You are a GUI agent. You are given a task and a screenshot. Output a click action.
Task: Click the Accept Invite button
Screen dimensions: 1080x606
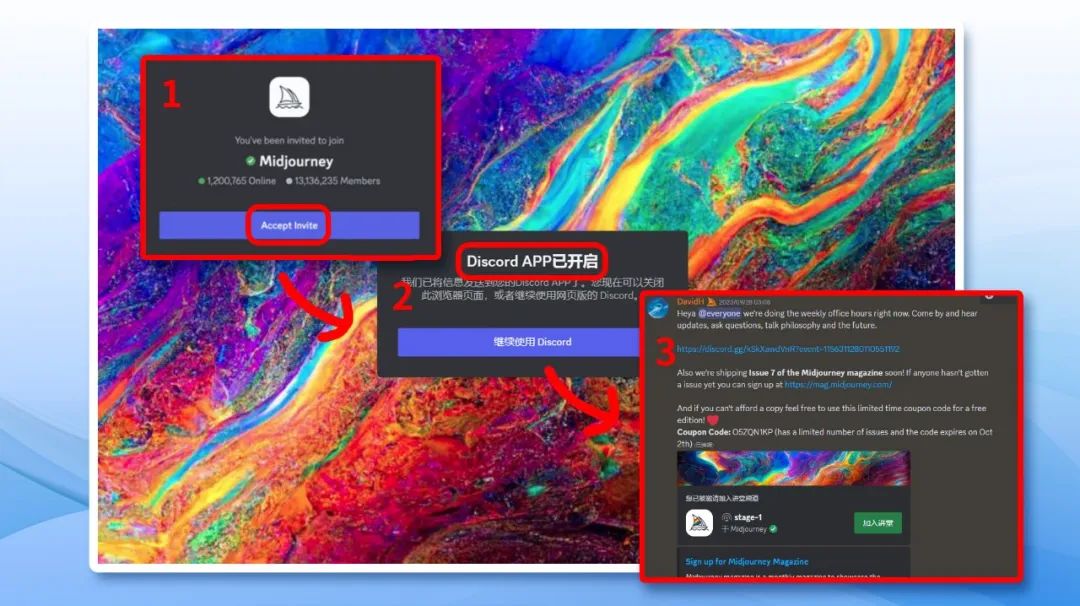(289, 225)
